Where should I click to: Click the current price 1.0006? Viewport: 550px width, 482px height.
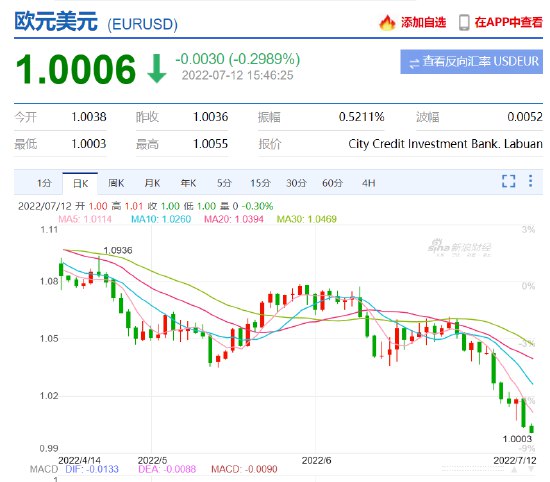[76, 69]
